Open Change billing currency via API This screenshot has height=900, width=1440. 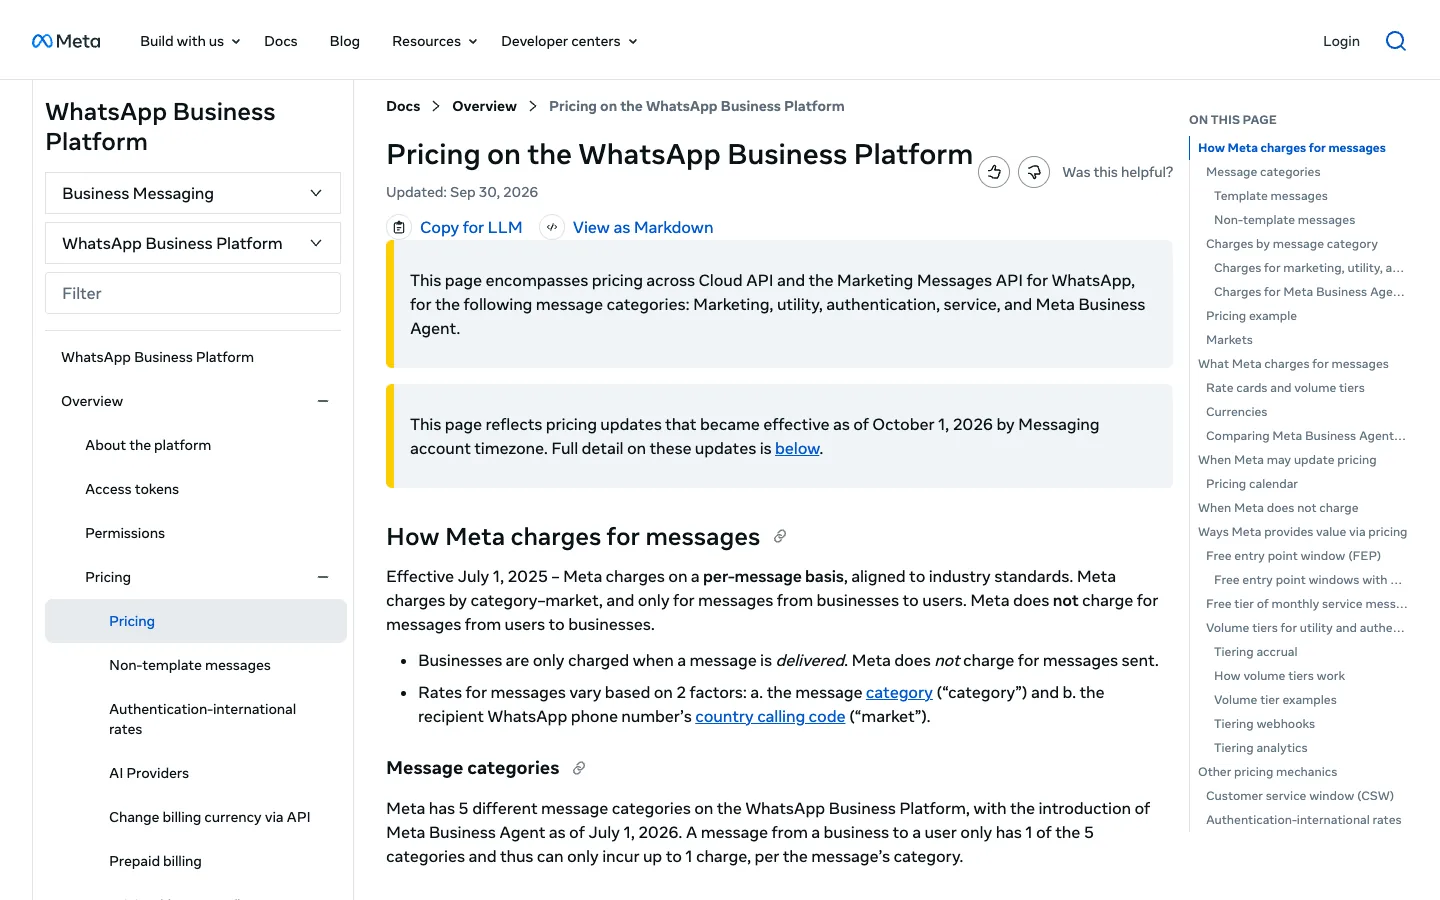click(x=210, y=817)
